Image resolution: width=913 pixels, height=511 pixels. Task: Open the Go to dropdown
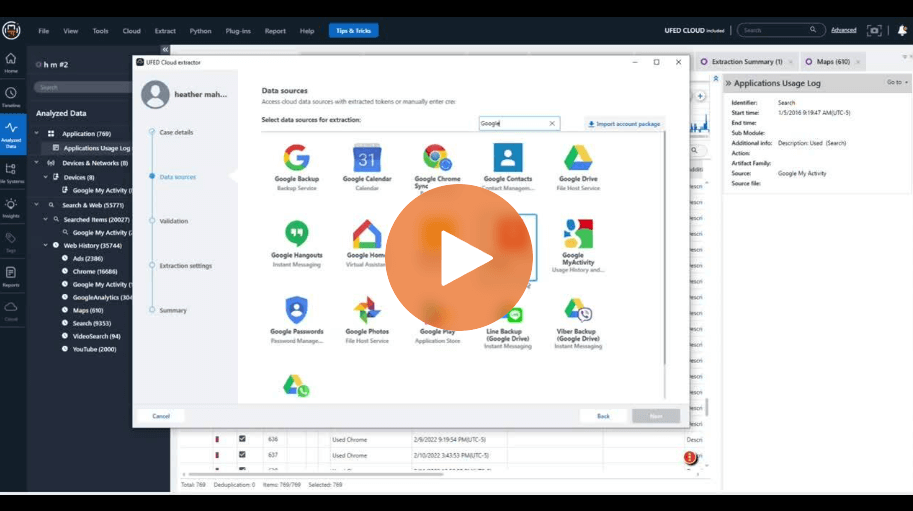tap(897, 83)
